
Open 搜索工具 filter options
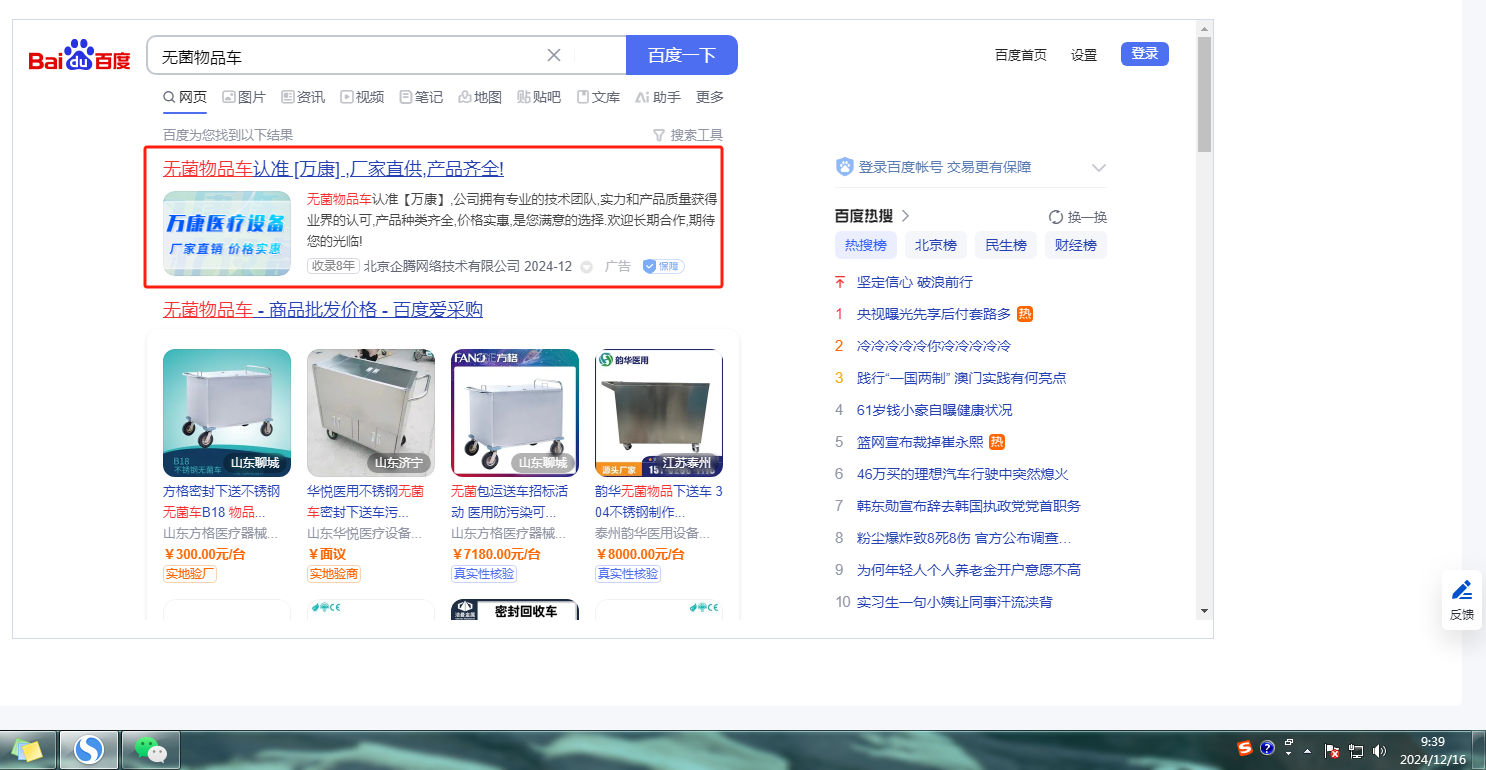click(x=688, y=135)
